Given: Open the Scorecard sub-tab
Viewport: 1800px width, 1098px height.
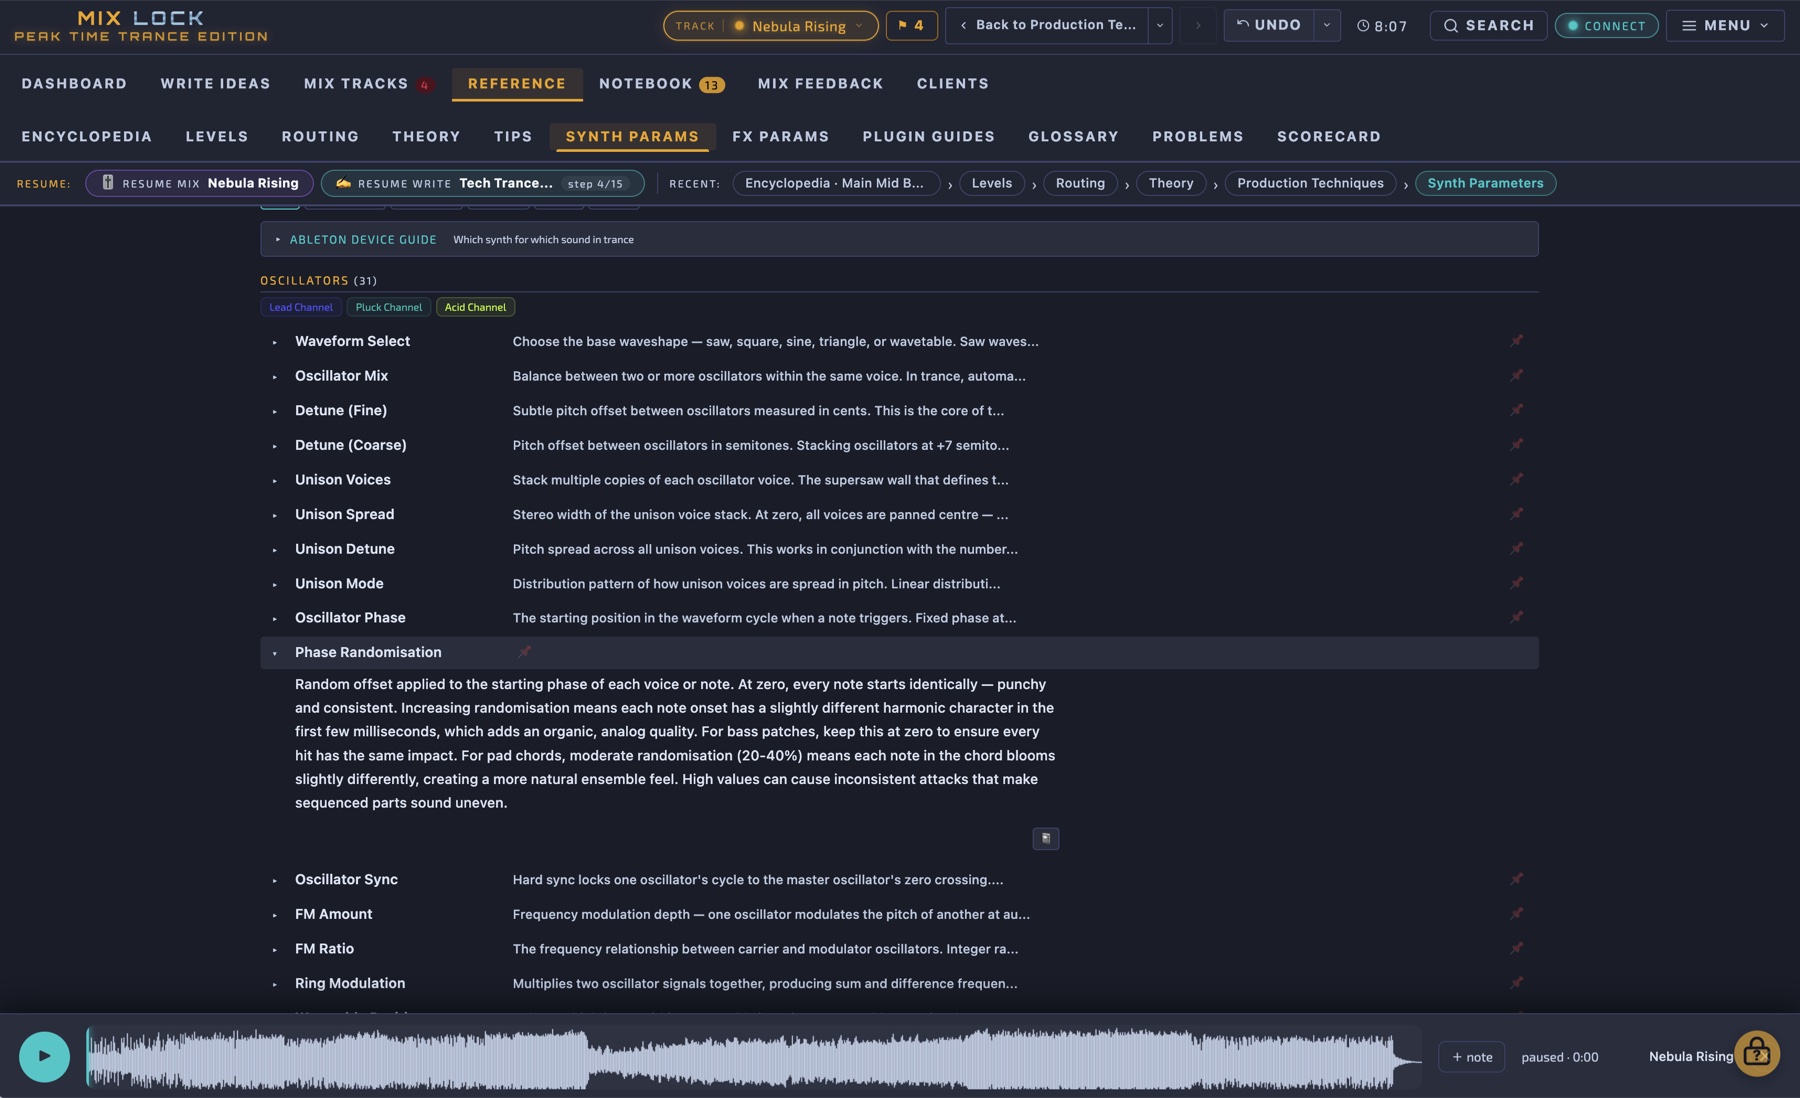Looking at the screenshot, I should 1328,136.
